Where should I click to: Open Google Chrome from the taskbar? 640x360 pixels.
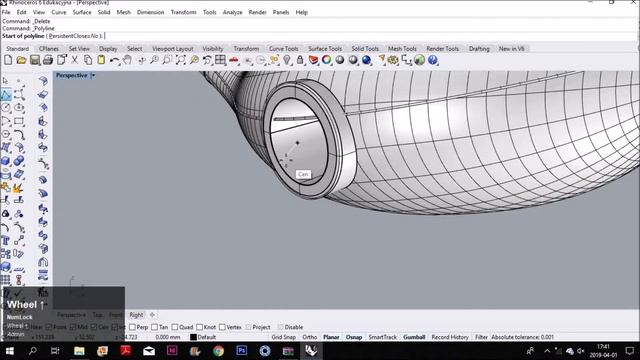(x=218, y=351)
